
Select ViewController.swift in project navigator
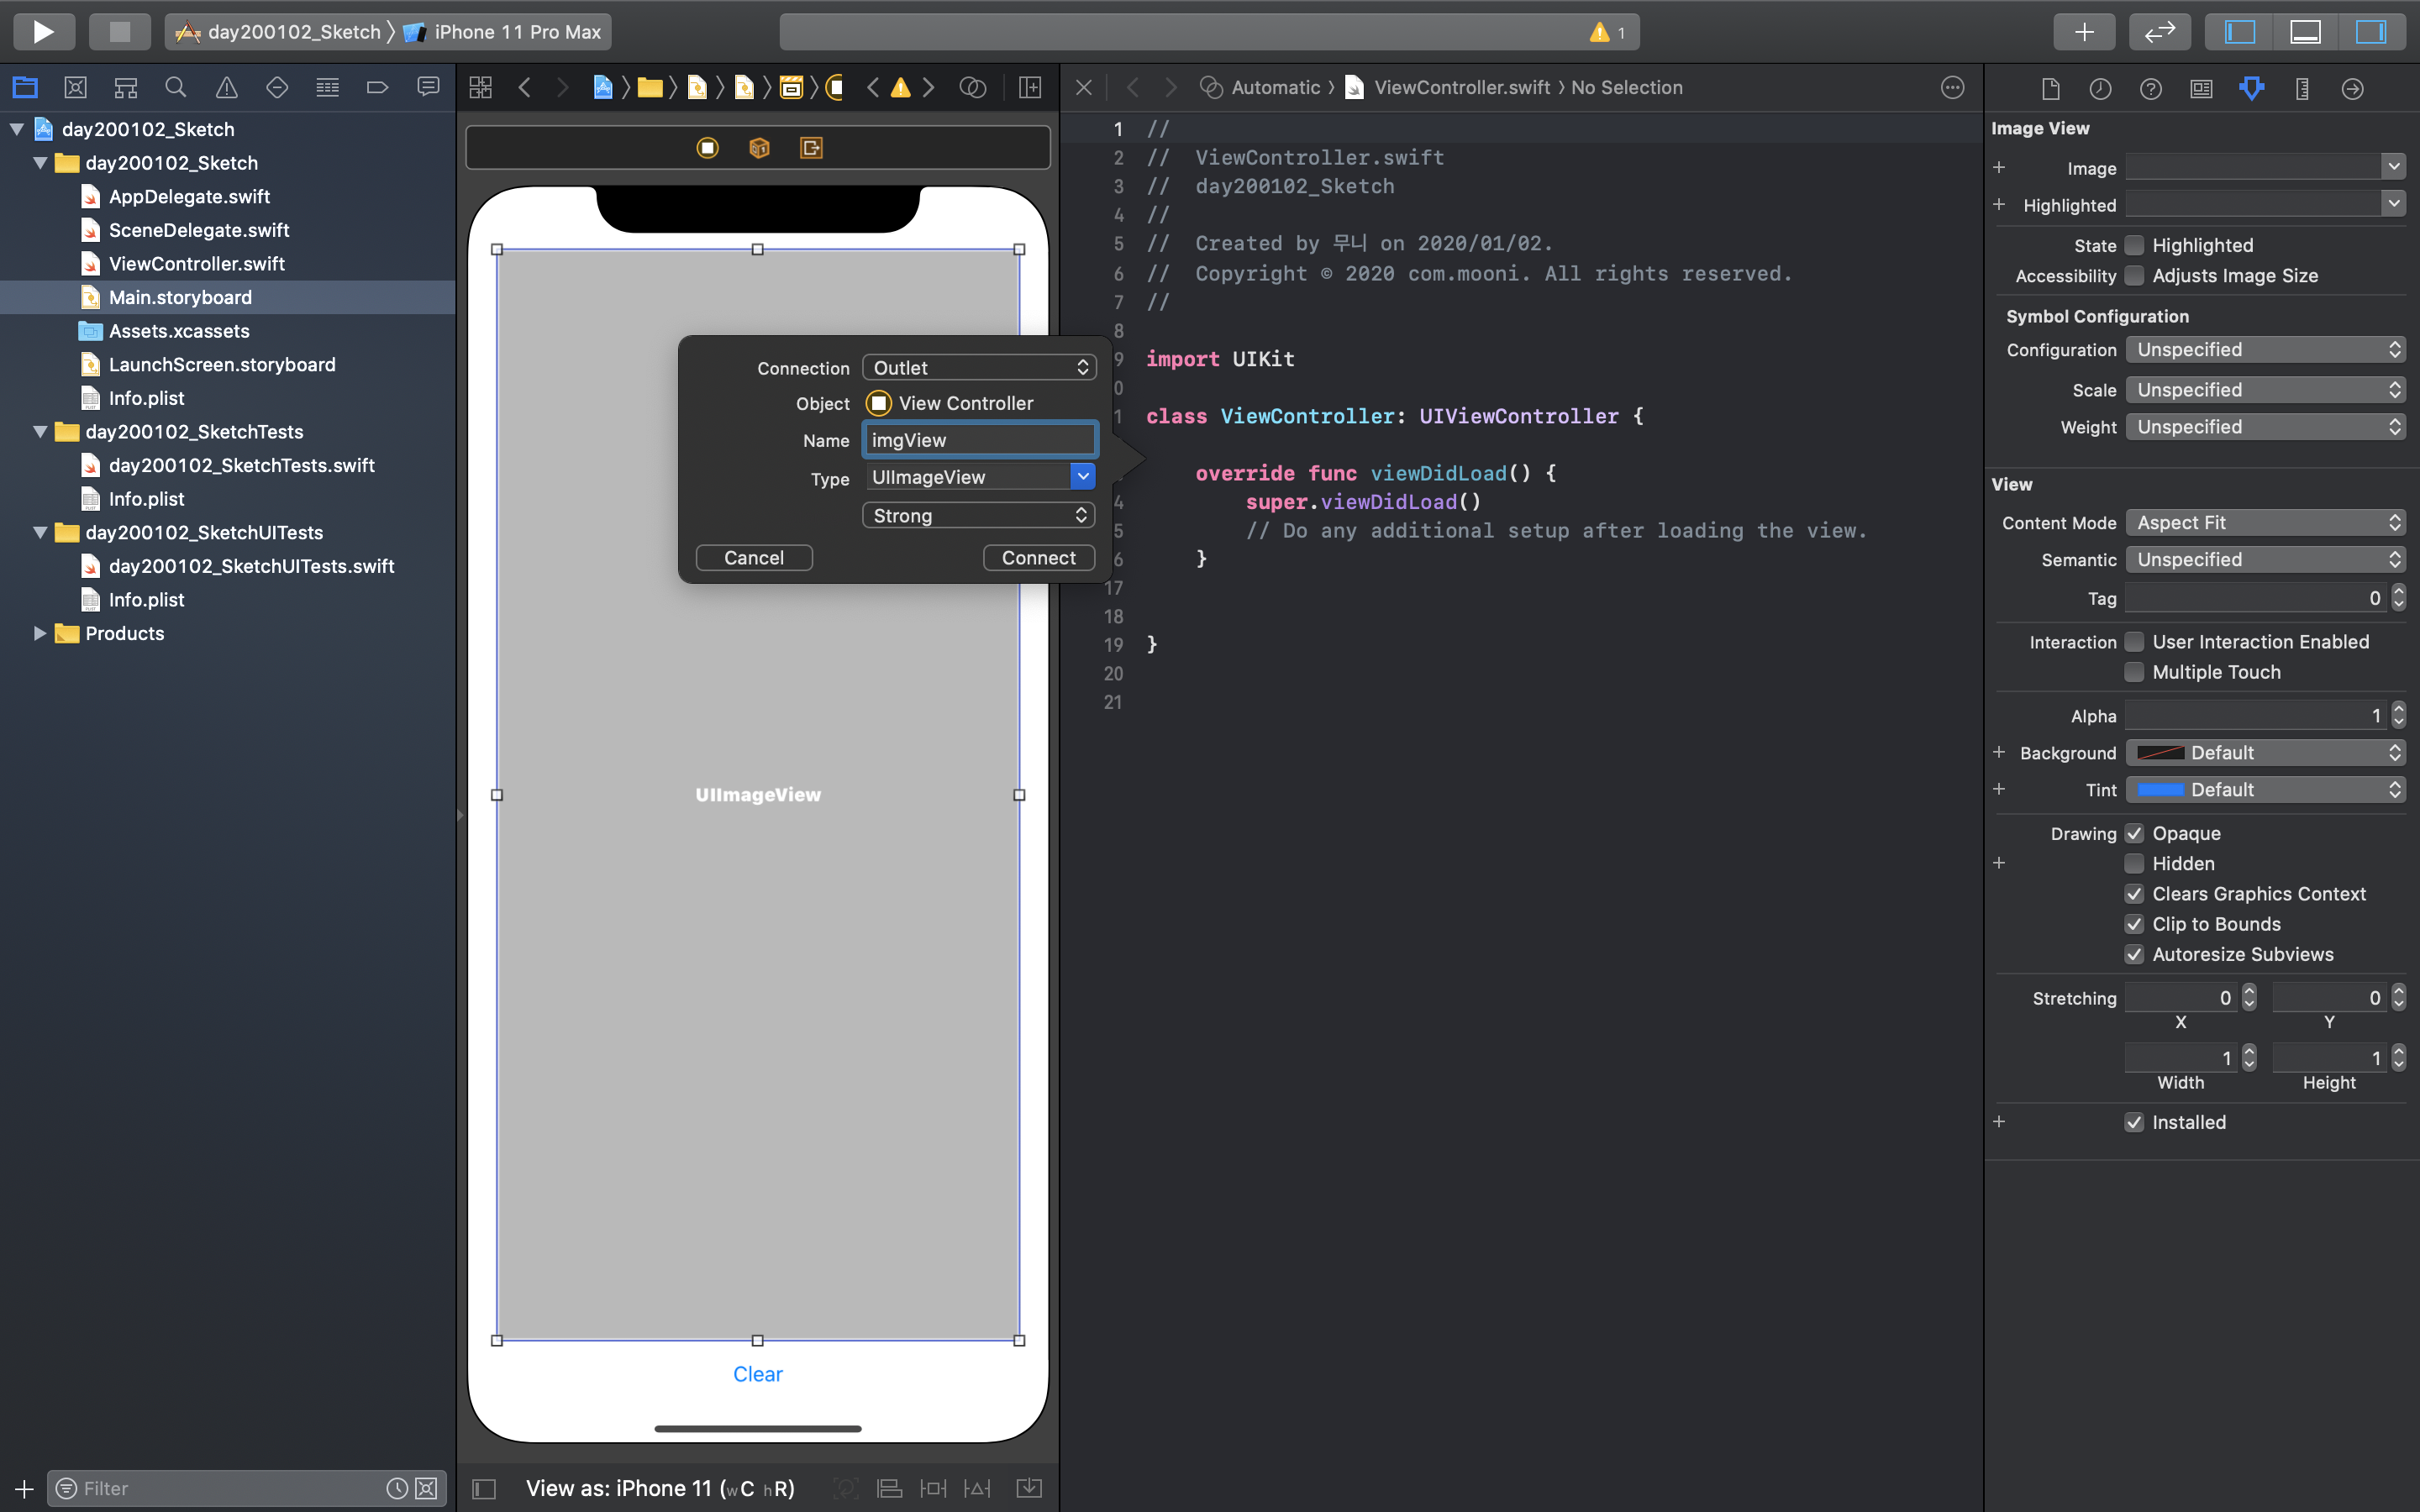coord(196,264)
